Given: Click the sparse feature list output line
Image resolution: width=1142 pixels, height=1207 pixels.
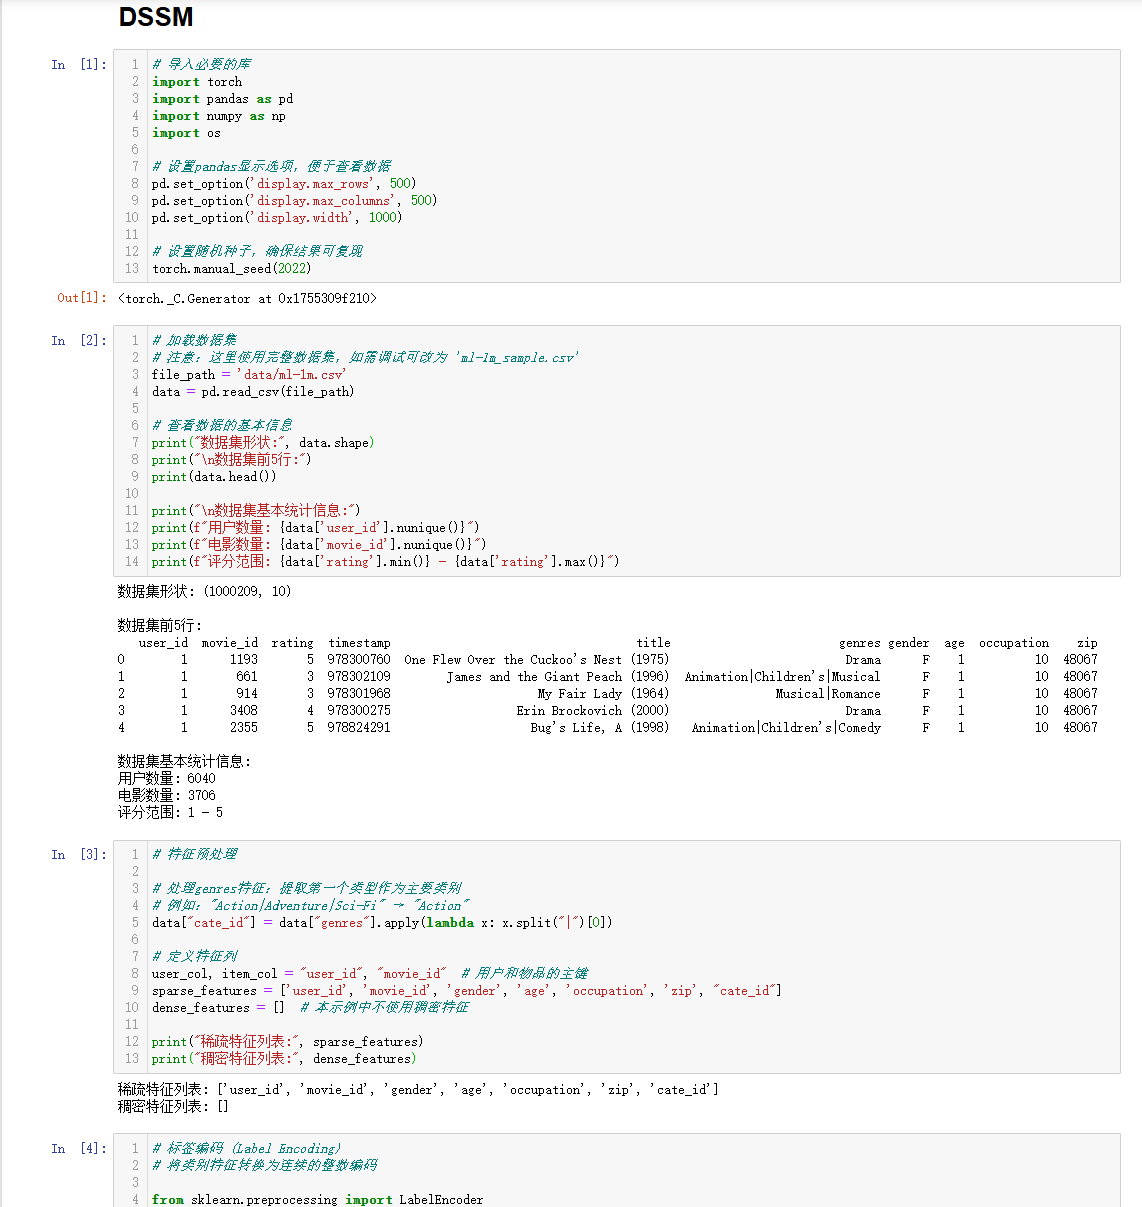Looking at the screenshot, I should click(x=418, y=1090).
